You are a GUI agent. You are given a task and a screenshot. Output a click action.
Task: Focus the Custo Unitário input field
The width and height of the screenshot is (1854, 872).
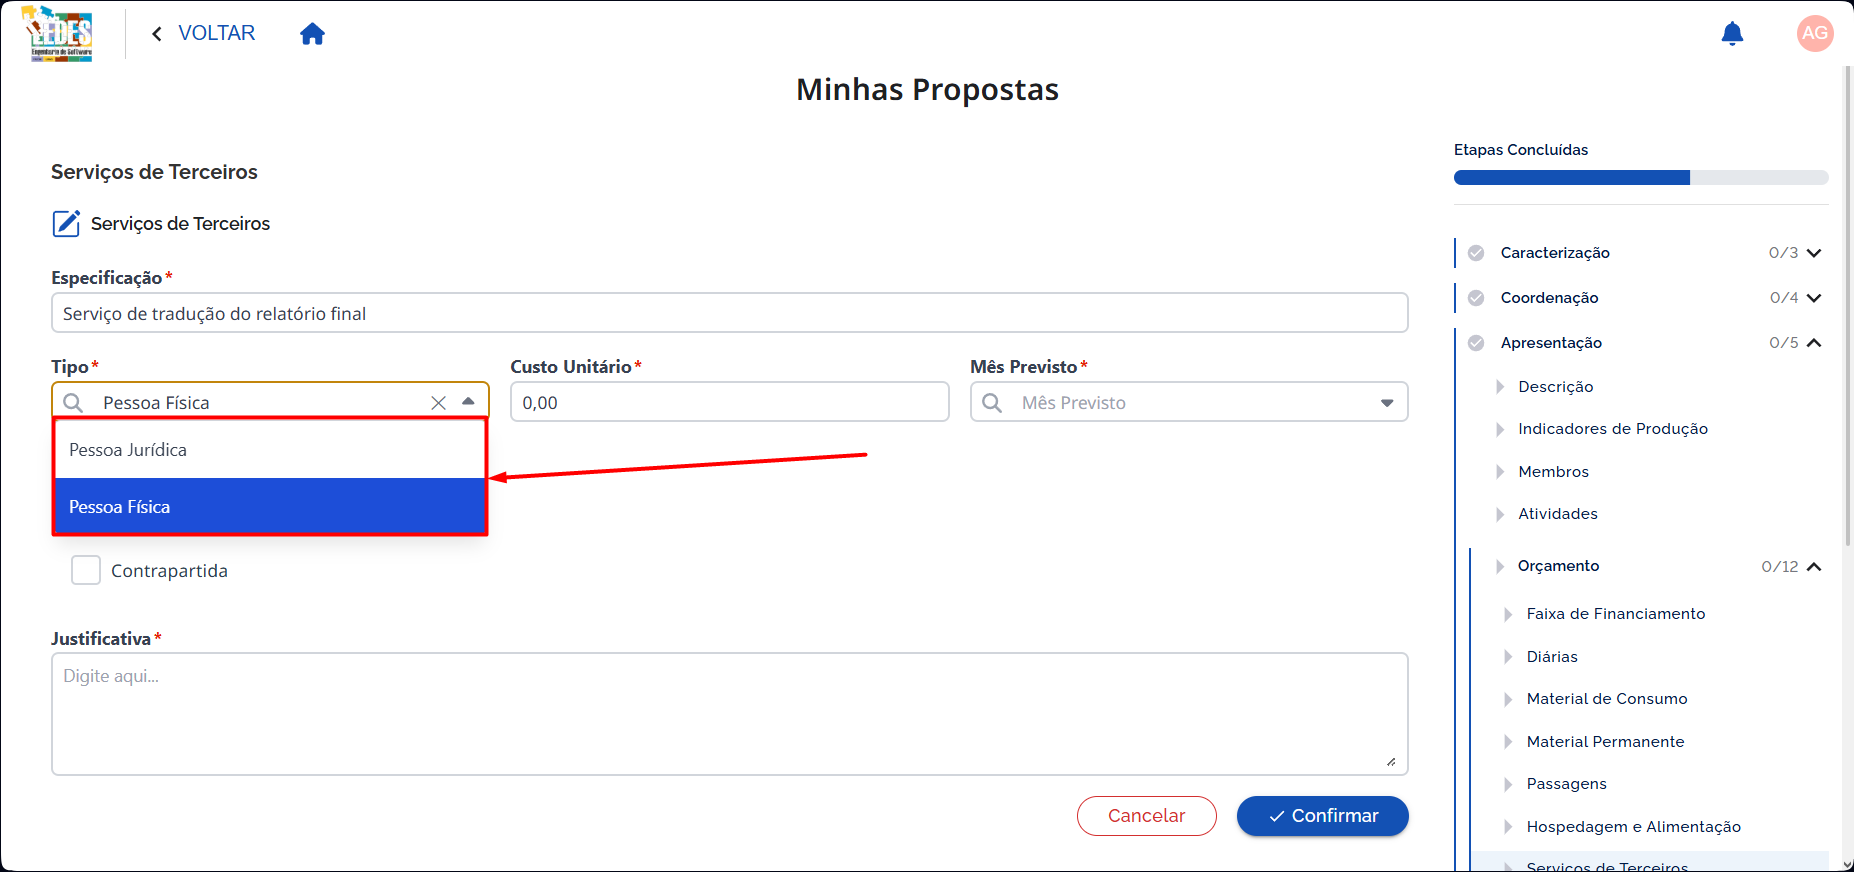[729, 402]
